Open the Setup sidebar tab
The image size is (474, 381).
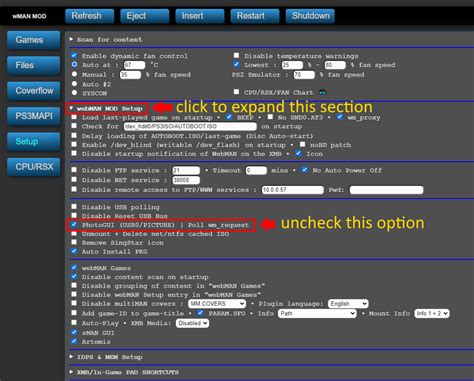(x=34, y=141)
